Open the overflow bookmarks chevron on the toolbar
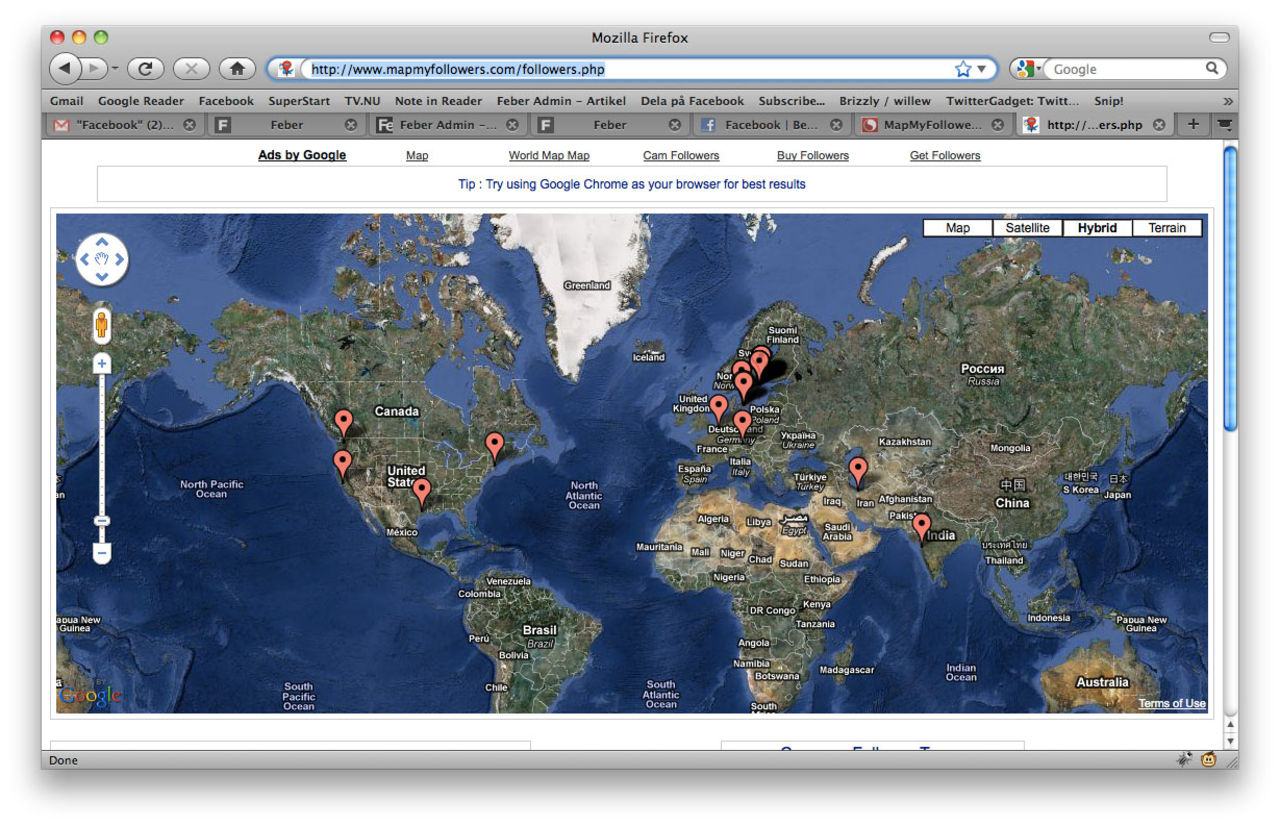 [1227, 101]
